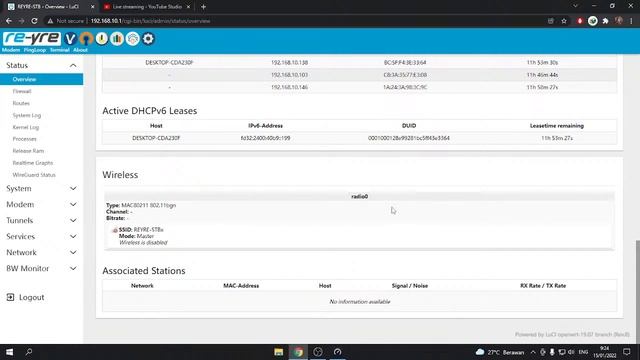Click DESKTOP-CDA230F in DHCPv6 leases
The image size is (640, 360).
[x=156, y=138]
